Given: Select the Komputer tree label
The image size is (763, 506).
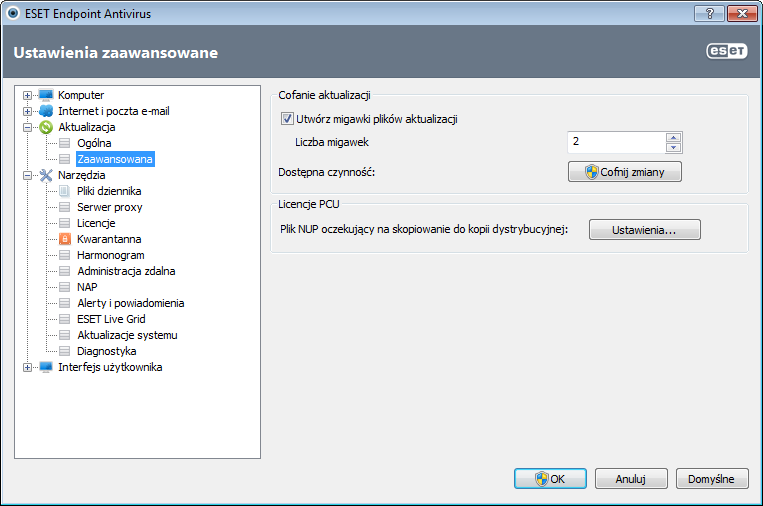Looking at the screenshot, I should pos(81,95).
